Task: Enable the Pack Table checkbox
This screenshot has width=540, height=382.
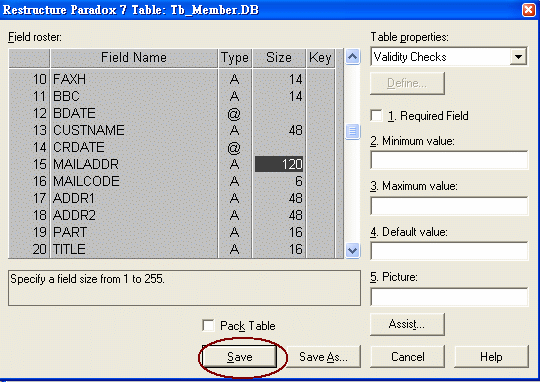Action: click(x=209, y=326)
